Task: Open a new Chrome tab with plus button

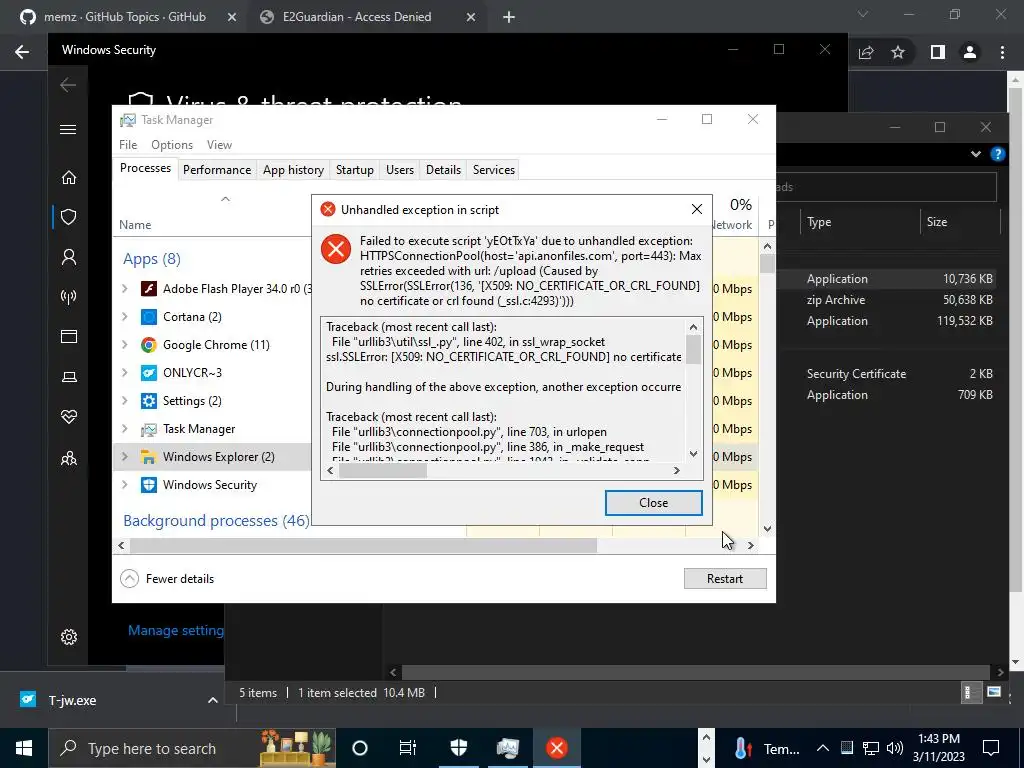Action: click(x=509, y=18)
